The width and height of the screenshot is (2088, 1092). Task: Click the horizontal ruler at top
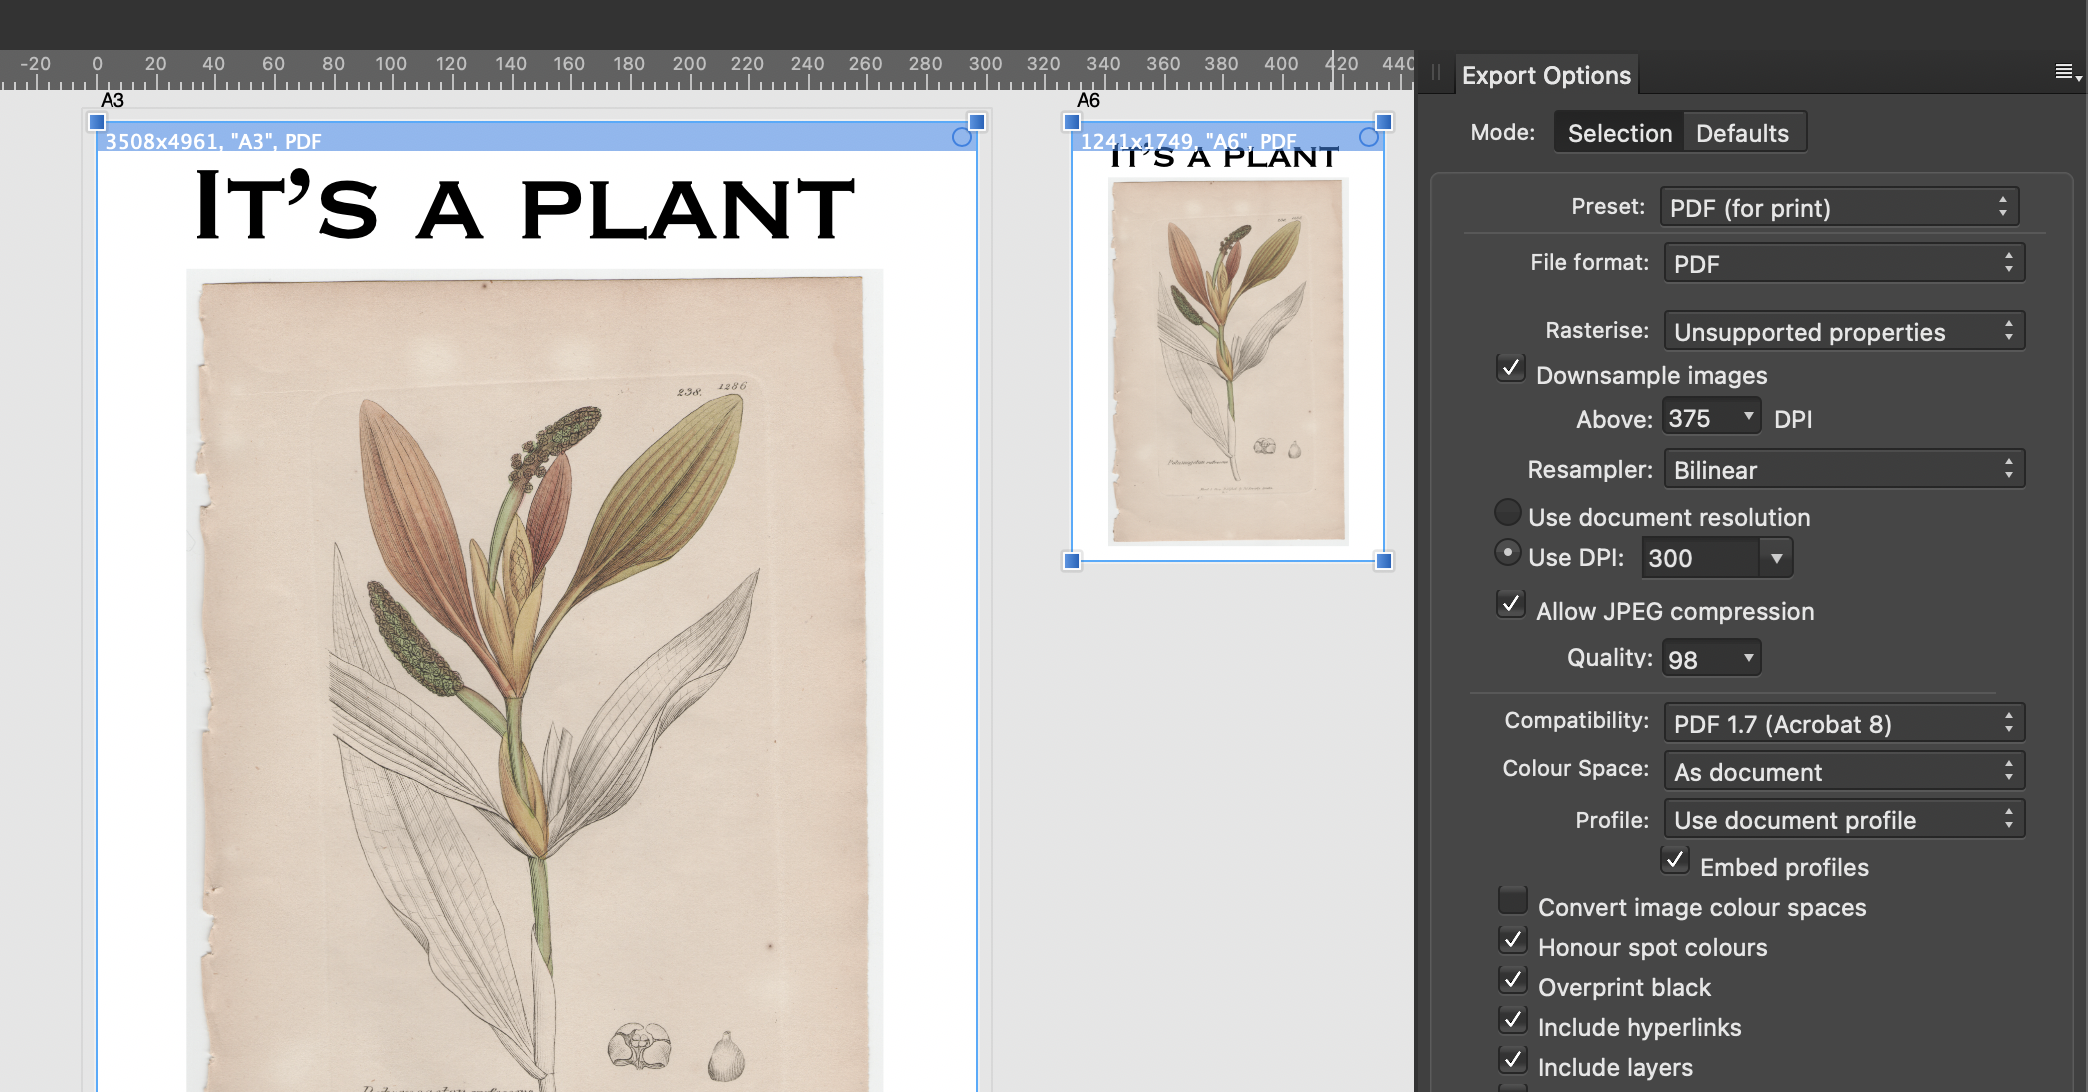pos(707,71)
